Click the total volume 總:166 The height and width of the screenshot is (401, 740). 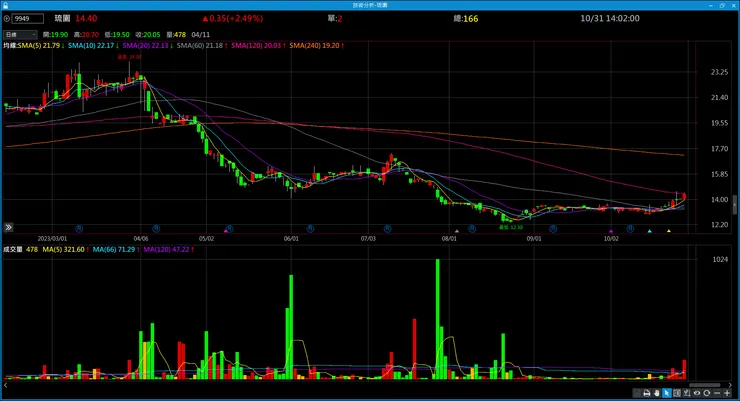[466, 19]
